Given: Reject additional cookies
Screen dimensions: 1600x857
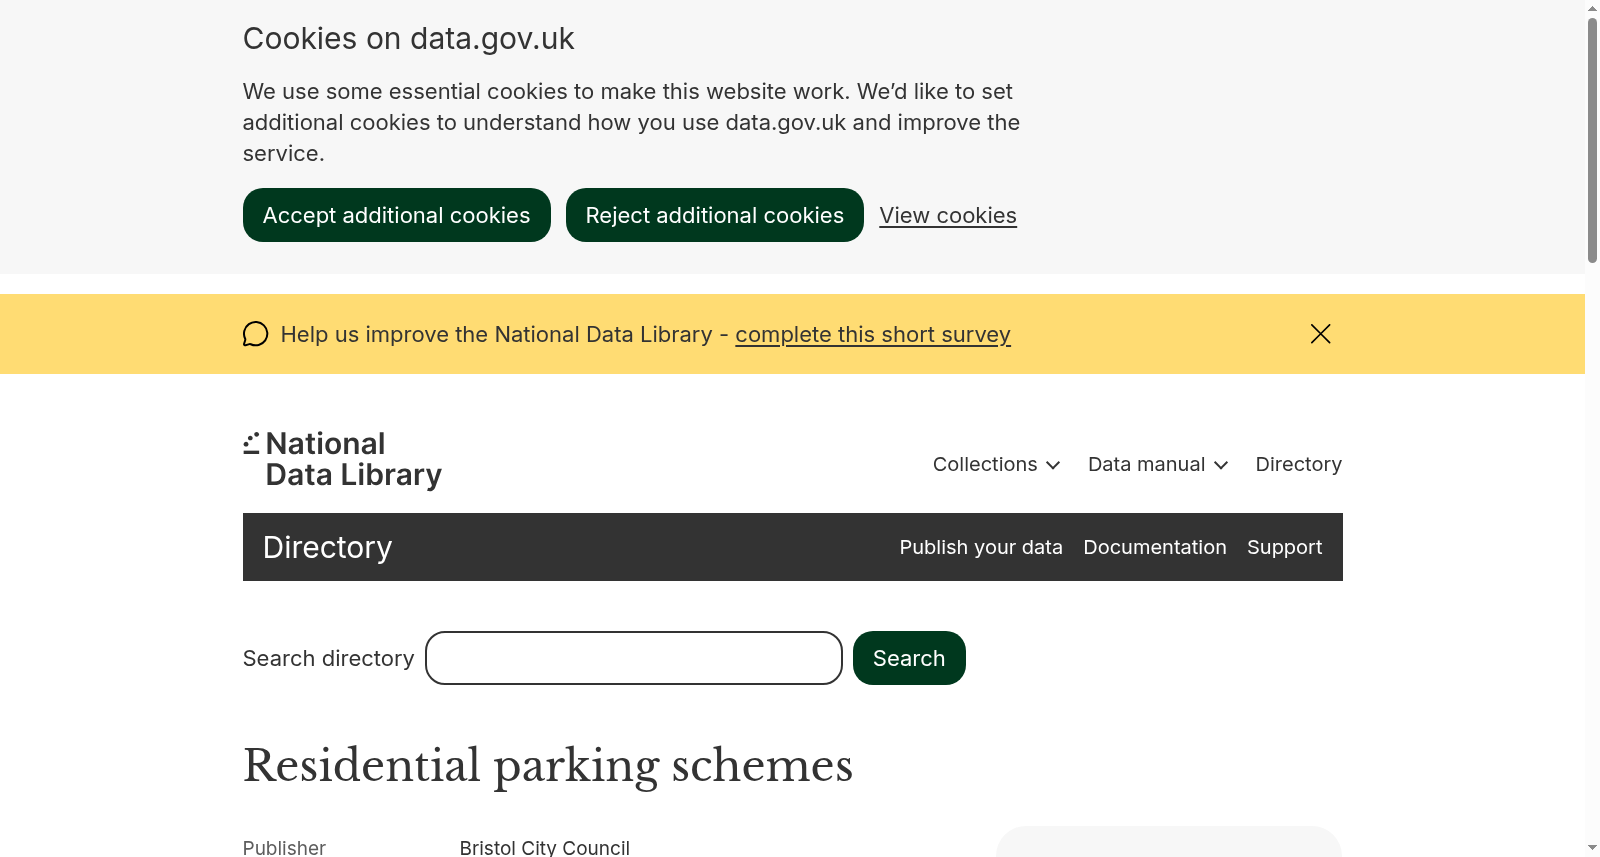Looking at the screenshot, I should click(x=714, y=215).
